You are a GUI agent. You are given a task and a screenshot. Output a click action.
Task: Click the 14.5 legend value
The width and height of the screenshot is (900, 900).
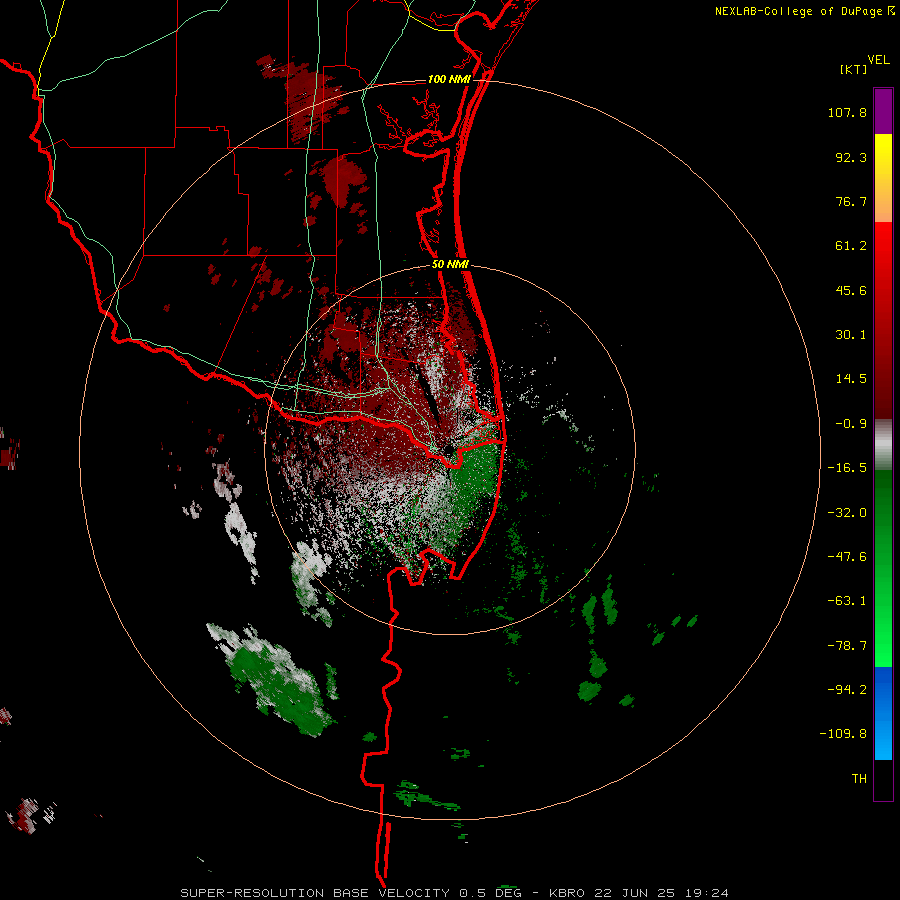(851, 379)
